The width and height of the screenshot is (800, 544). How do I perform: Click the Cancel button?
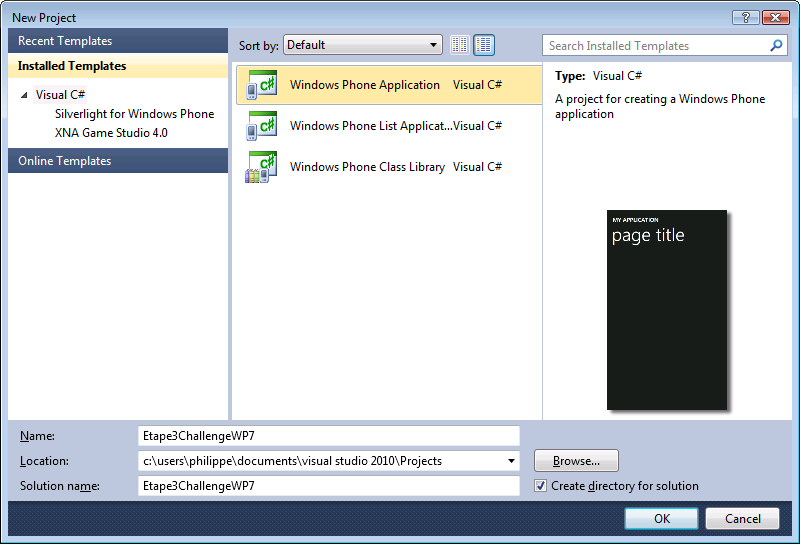click(x=742, y=519)
